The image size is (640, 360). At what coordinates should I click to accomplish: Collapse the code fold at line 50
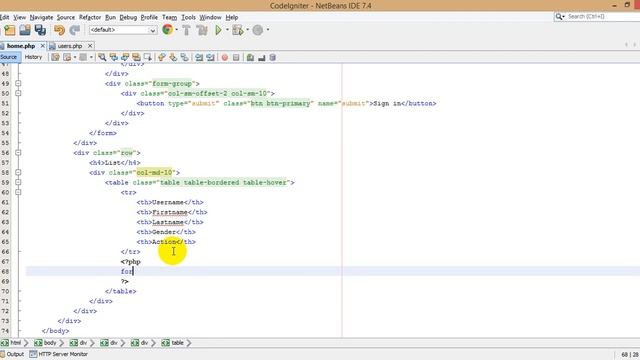pos(18,93)
